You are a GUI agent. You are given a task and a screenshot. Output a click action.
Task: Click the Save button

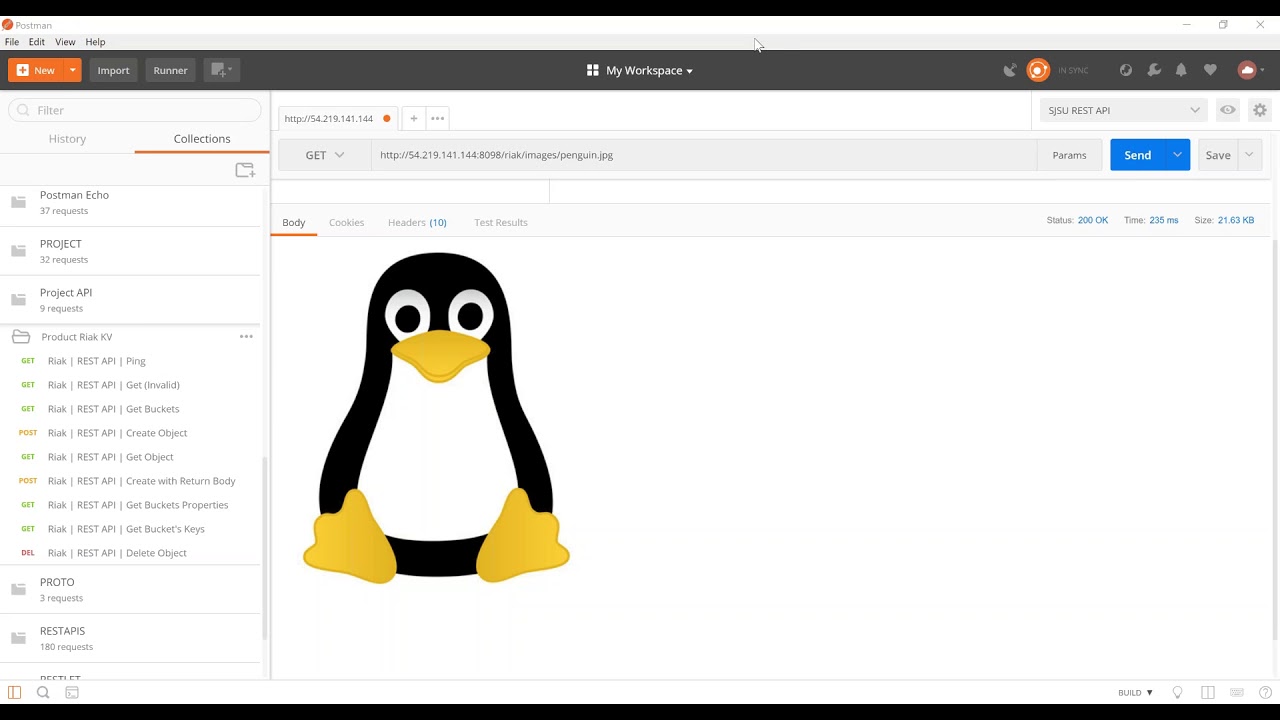tap(1218, 155)
